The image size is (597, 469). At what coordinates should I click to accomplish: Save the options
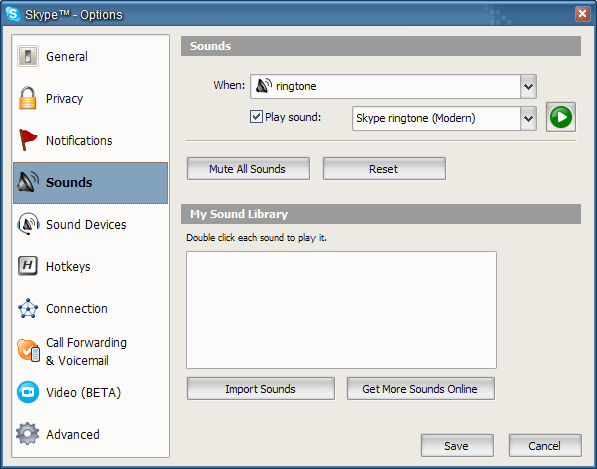point(457,445)
